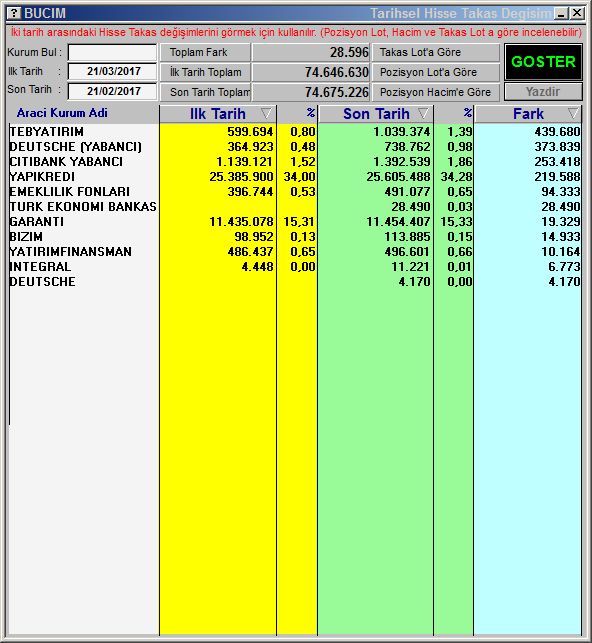Click the Ilk Tarih sort triangle
Screen dimensions: 592x643
266,113
